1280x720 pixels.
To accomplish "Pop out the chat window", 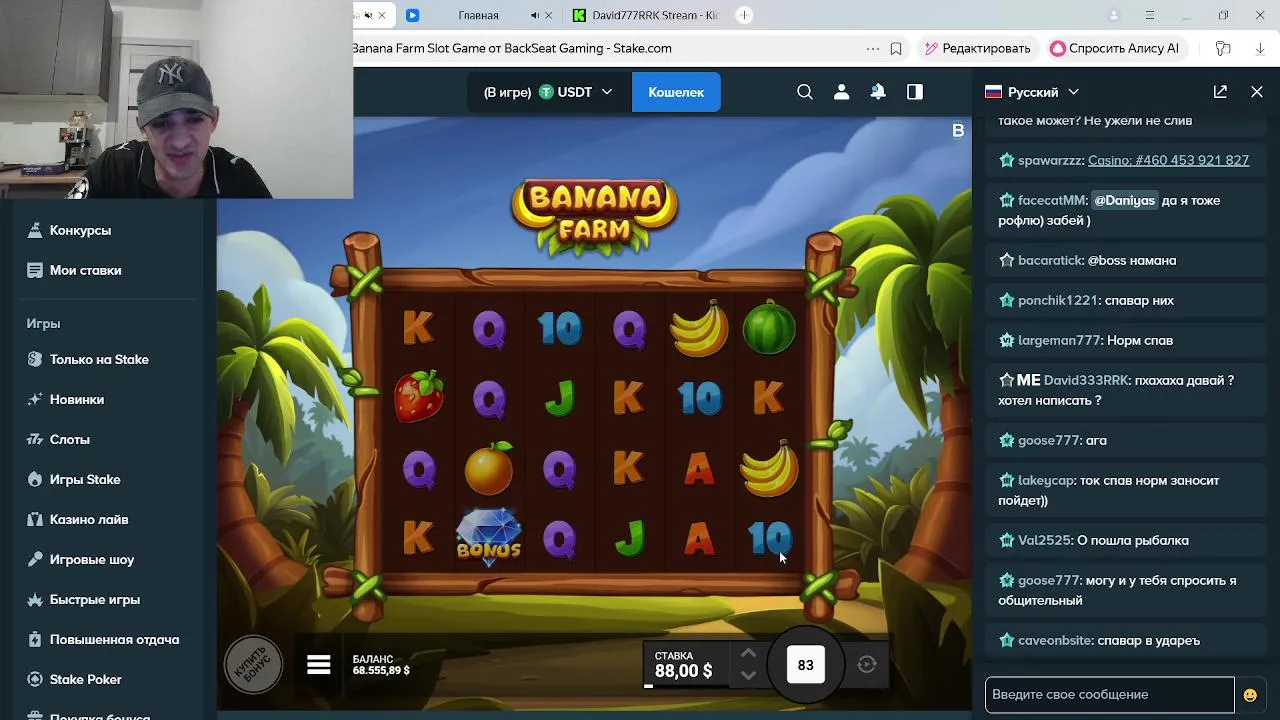I will pos(1220,91).
